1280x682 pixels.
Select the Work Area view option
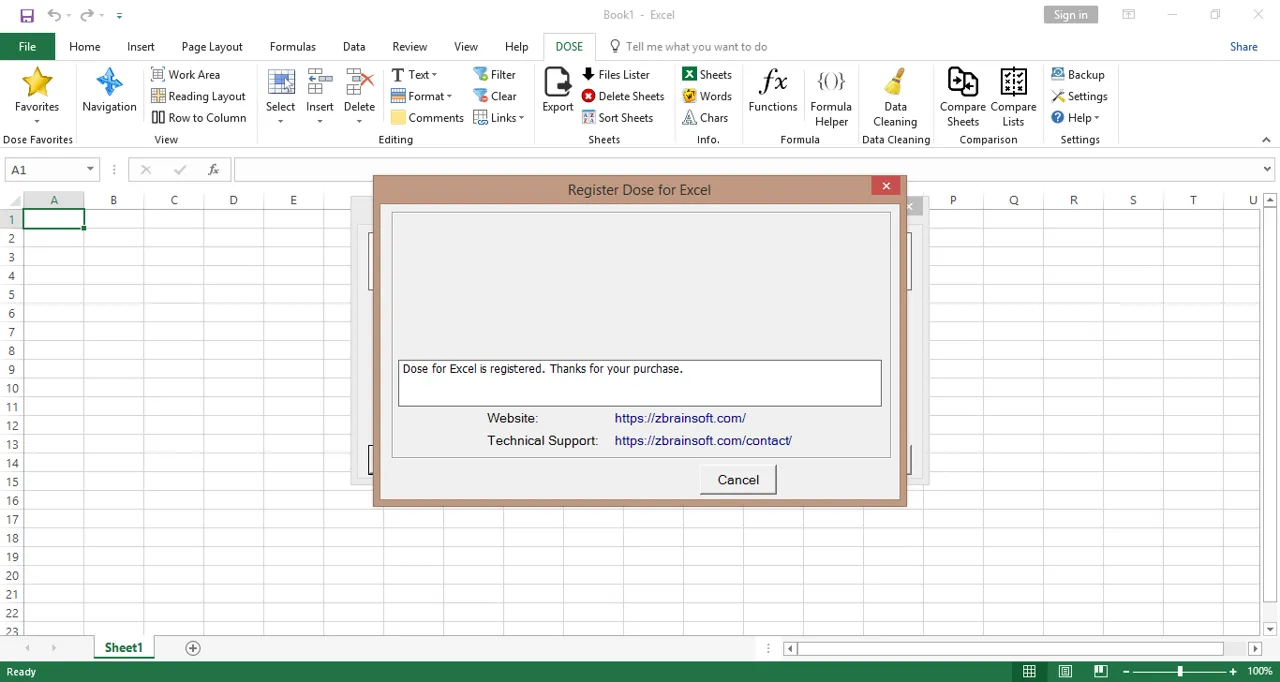pyautogui.click(x=185, y=75)
